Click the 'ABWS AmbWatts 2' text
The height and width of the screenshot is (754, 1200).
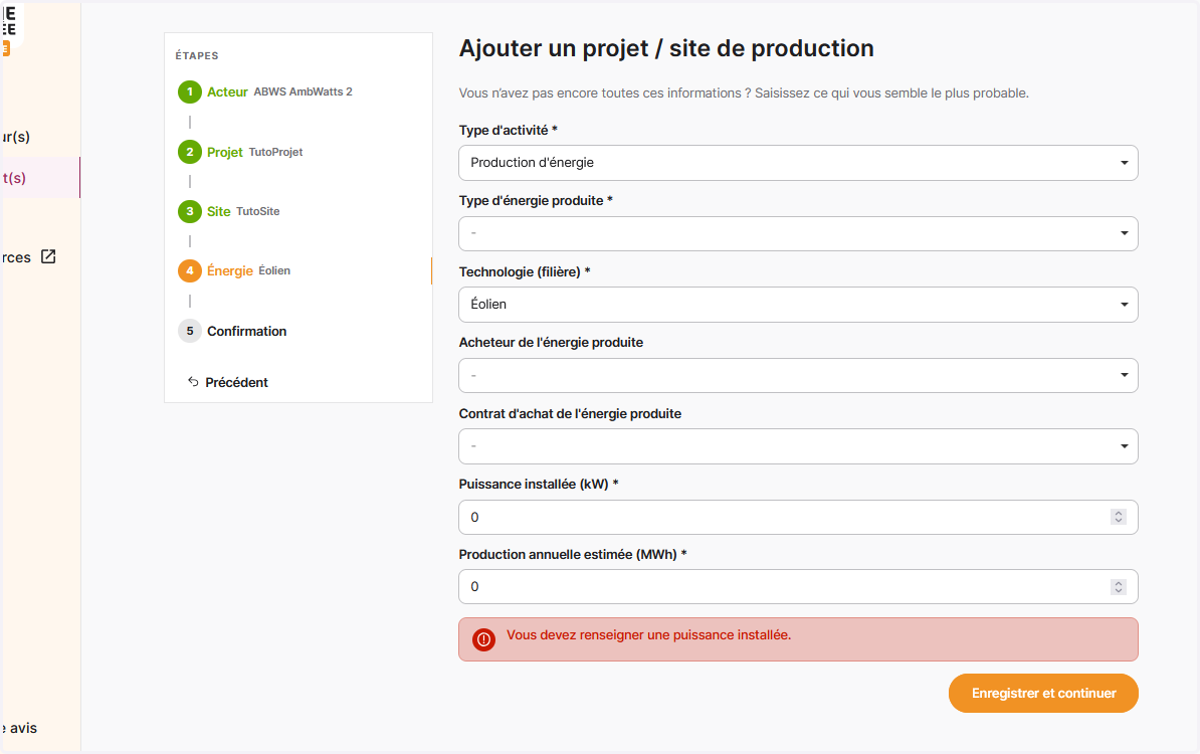pos(303,92)
